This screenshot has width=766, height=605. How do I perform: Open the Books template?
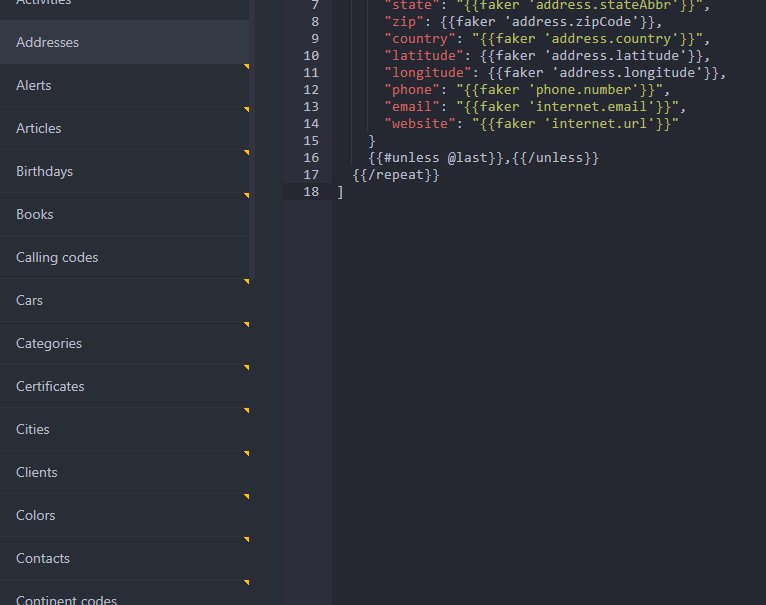click(35, 214)
